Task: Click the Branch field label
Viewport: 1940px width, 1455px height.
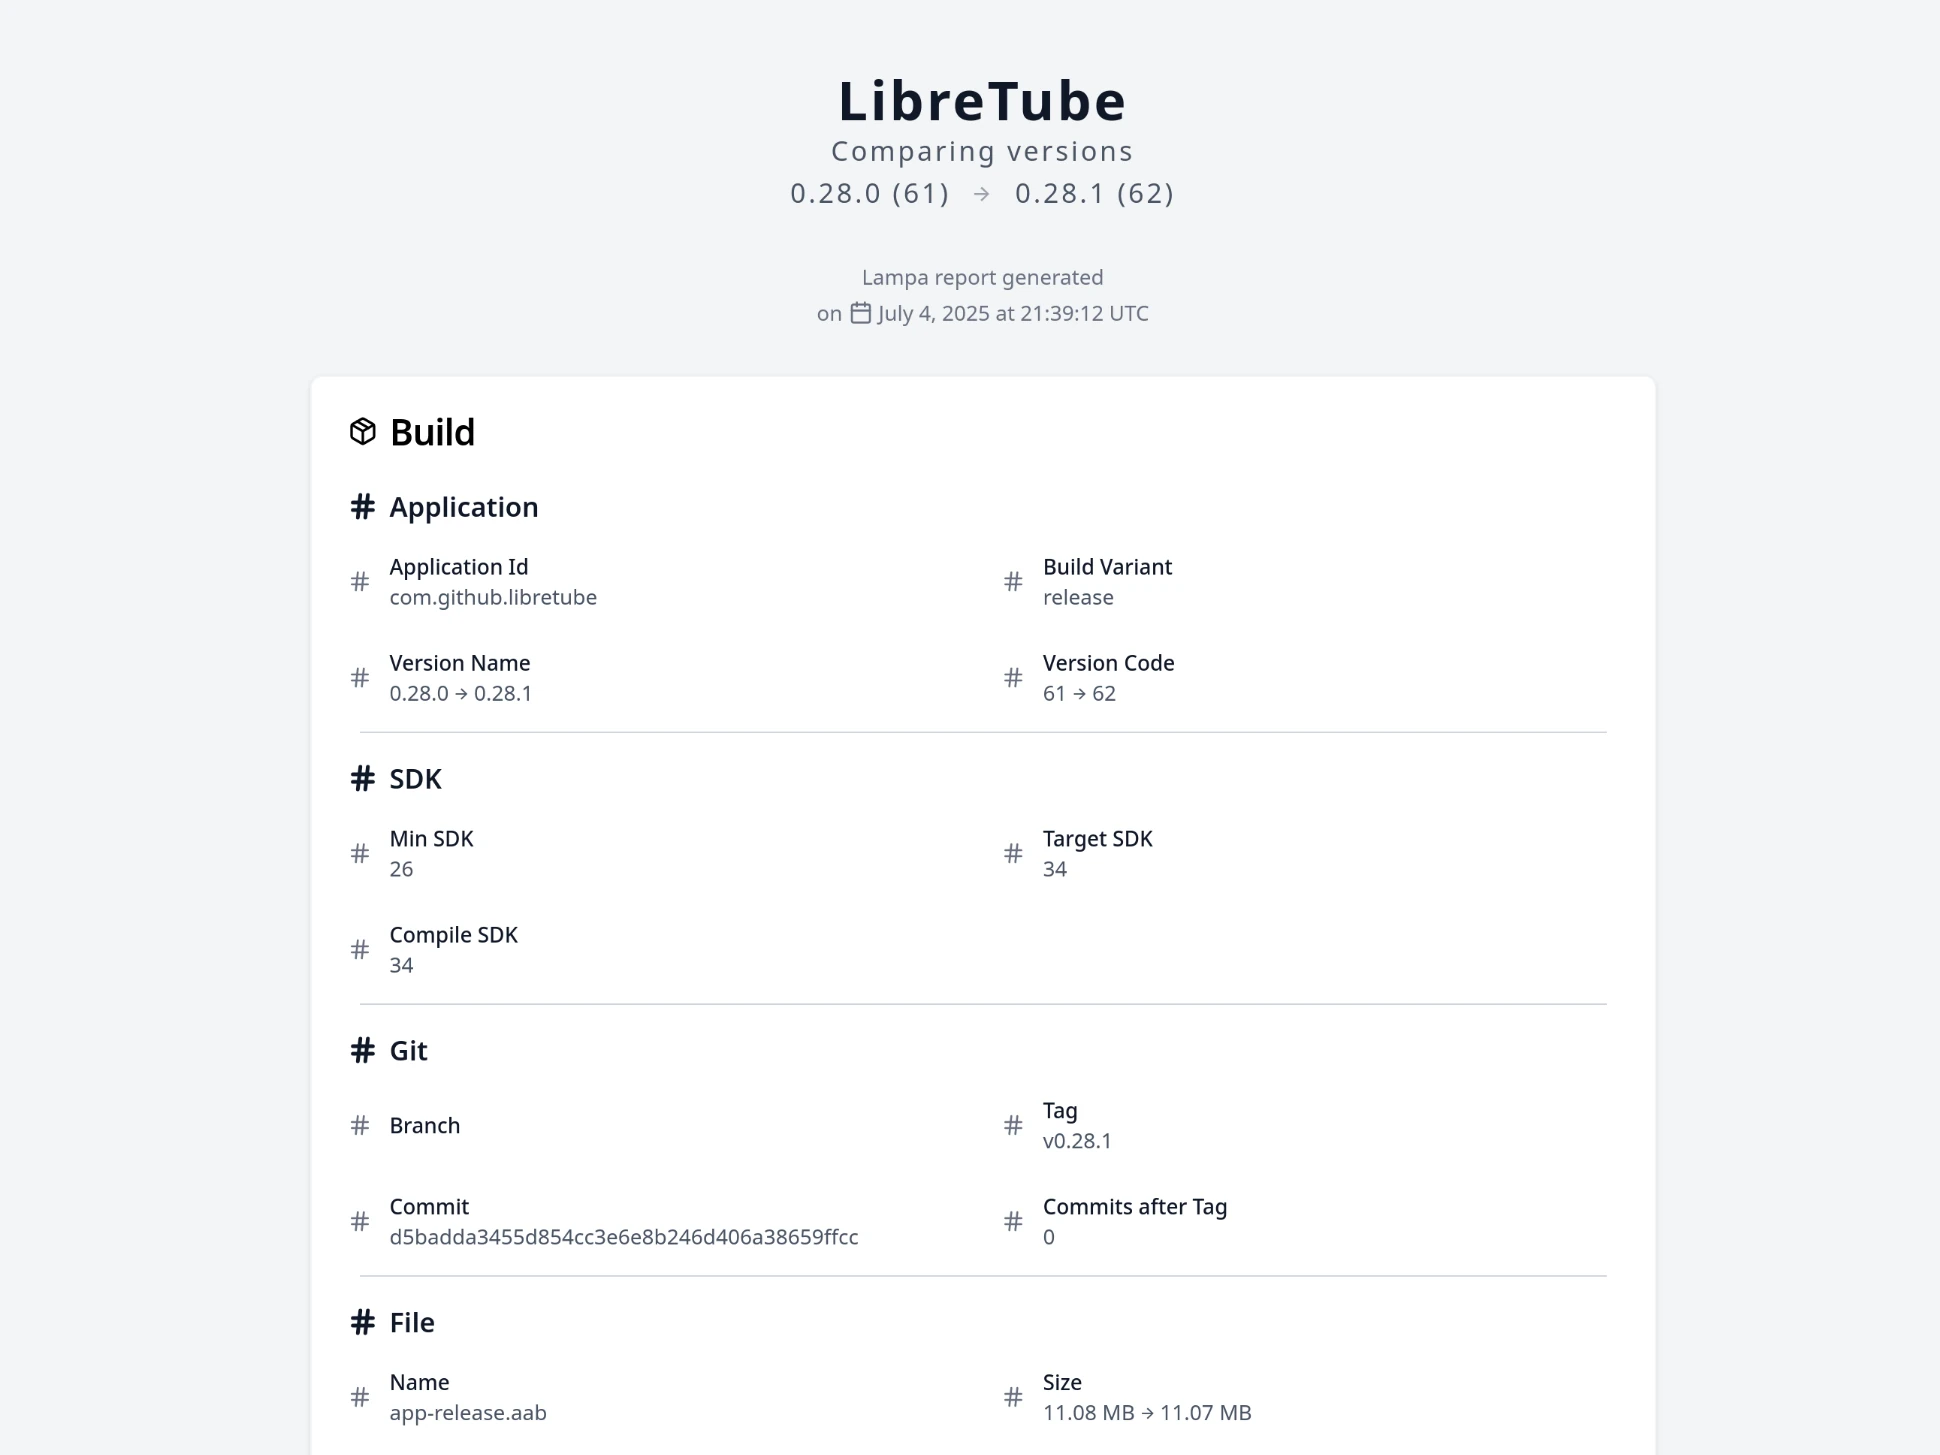Action: coord(425,1126)
